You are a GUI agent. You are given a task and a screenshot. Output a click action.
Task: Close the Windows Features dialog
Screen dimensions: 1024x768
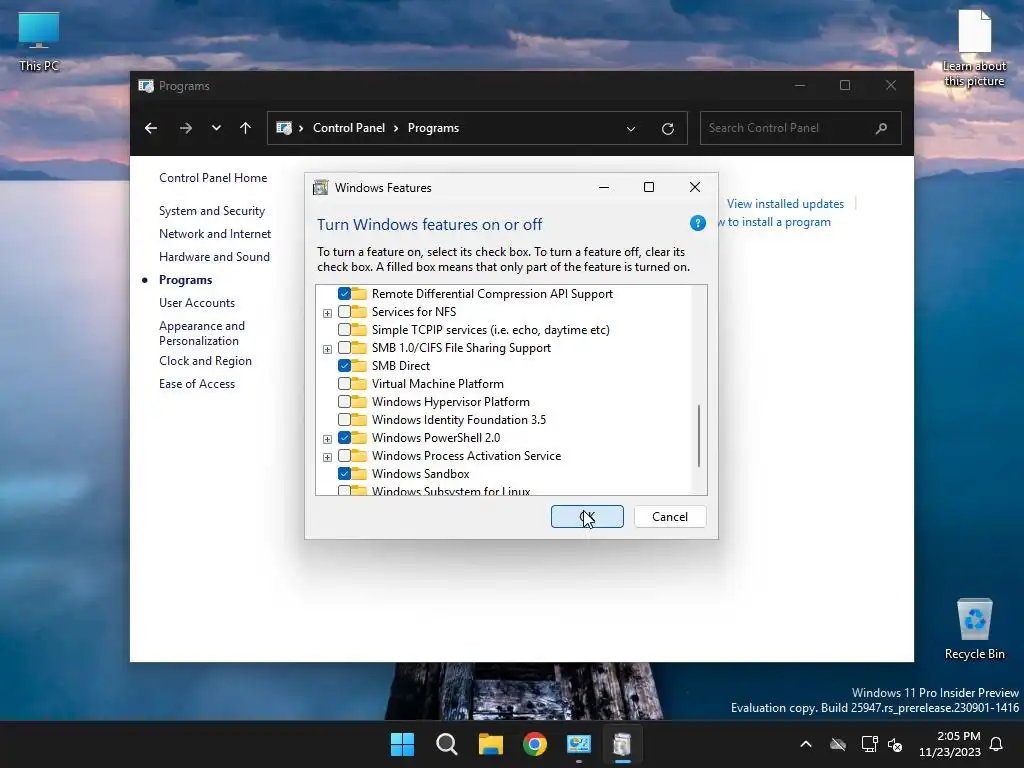click(x=695, y=187)
